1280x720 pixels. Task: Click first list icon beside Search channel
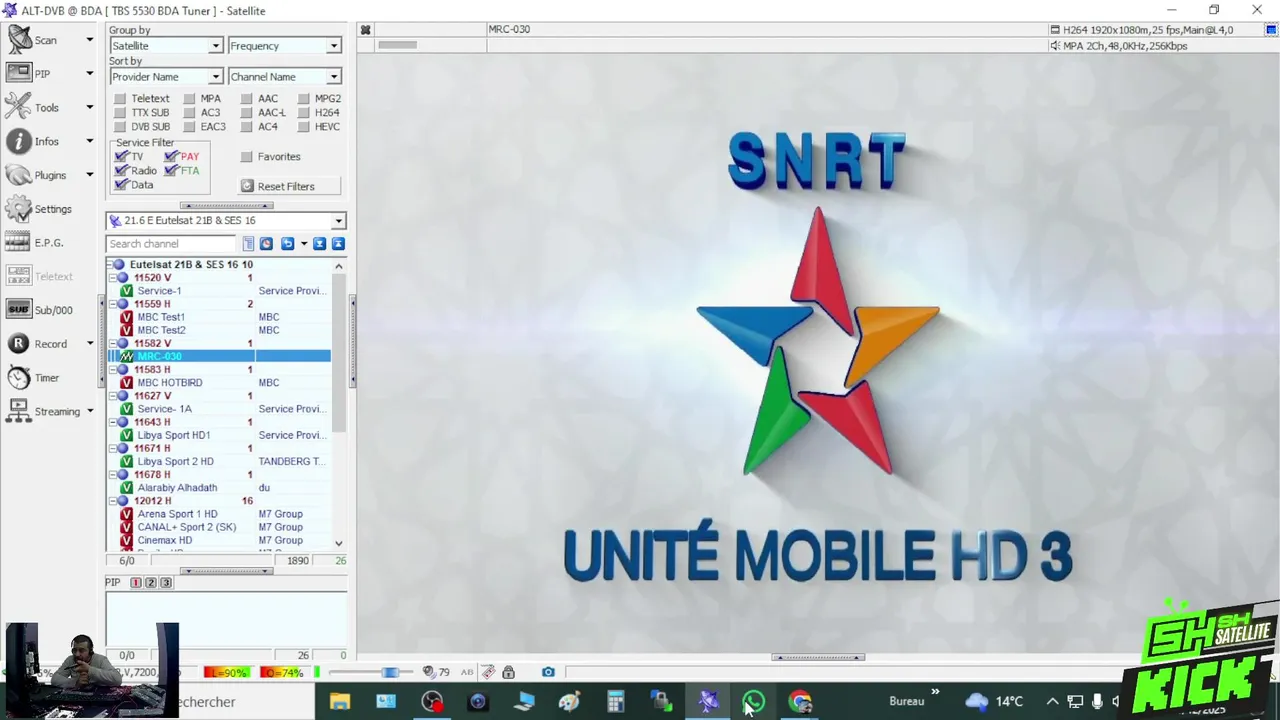pos(249,244)
